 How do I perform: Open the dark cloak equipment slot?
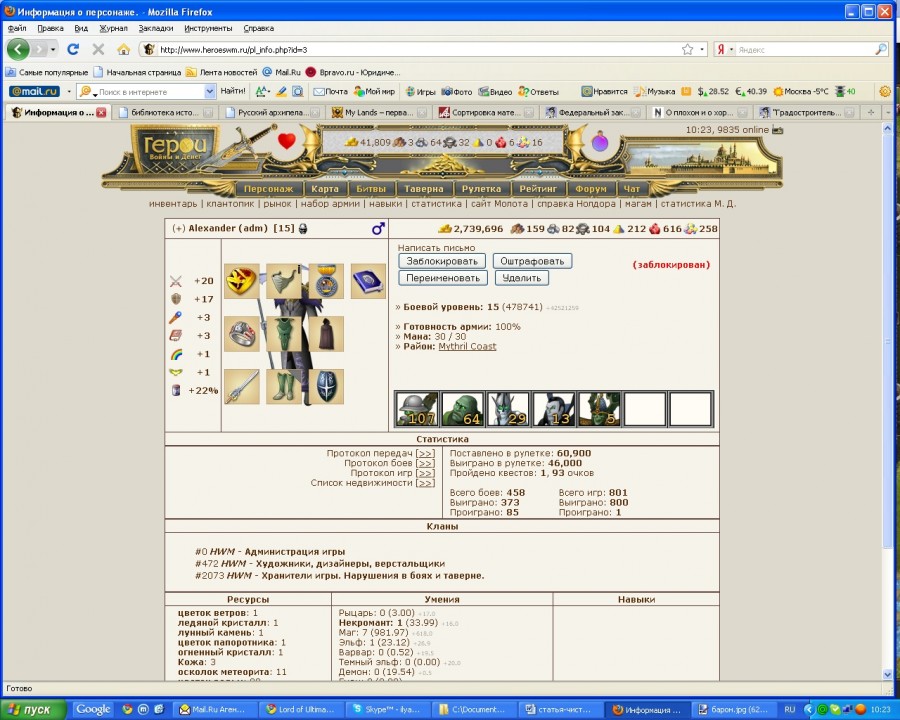326,334
